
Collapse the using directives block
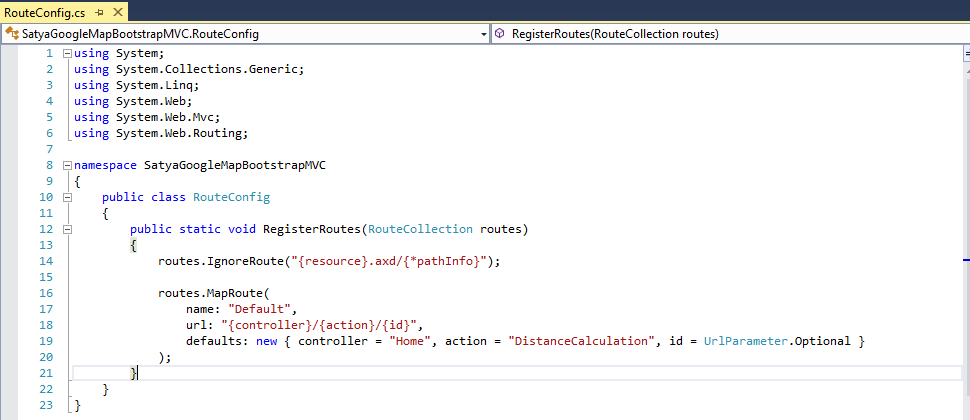tap(67, 53)
